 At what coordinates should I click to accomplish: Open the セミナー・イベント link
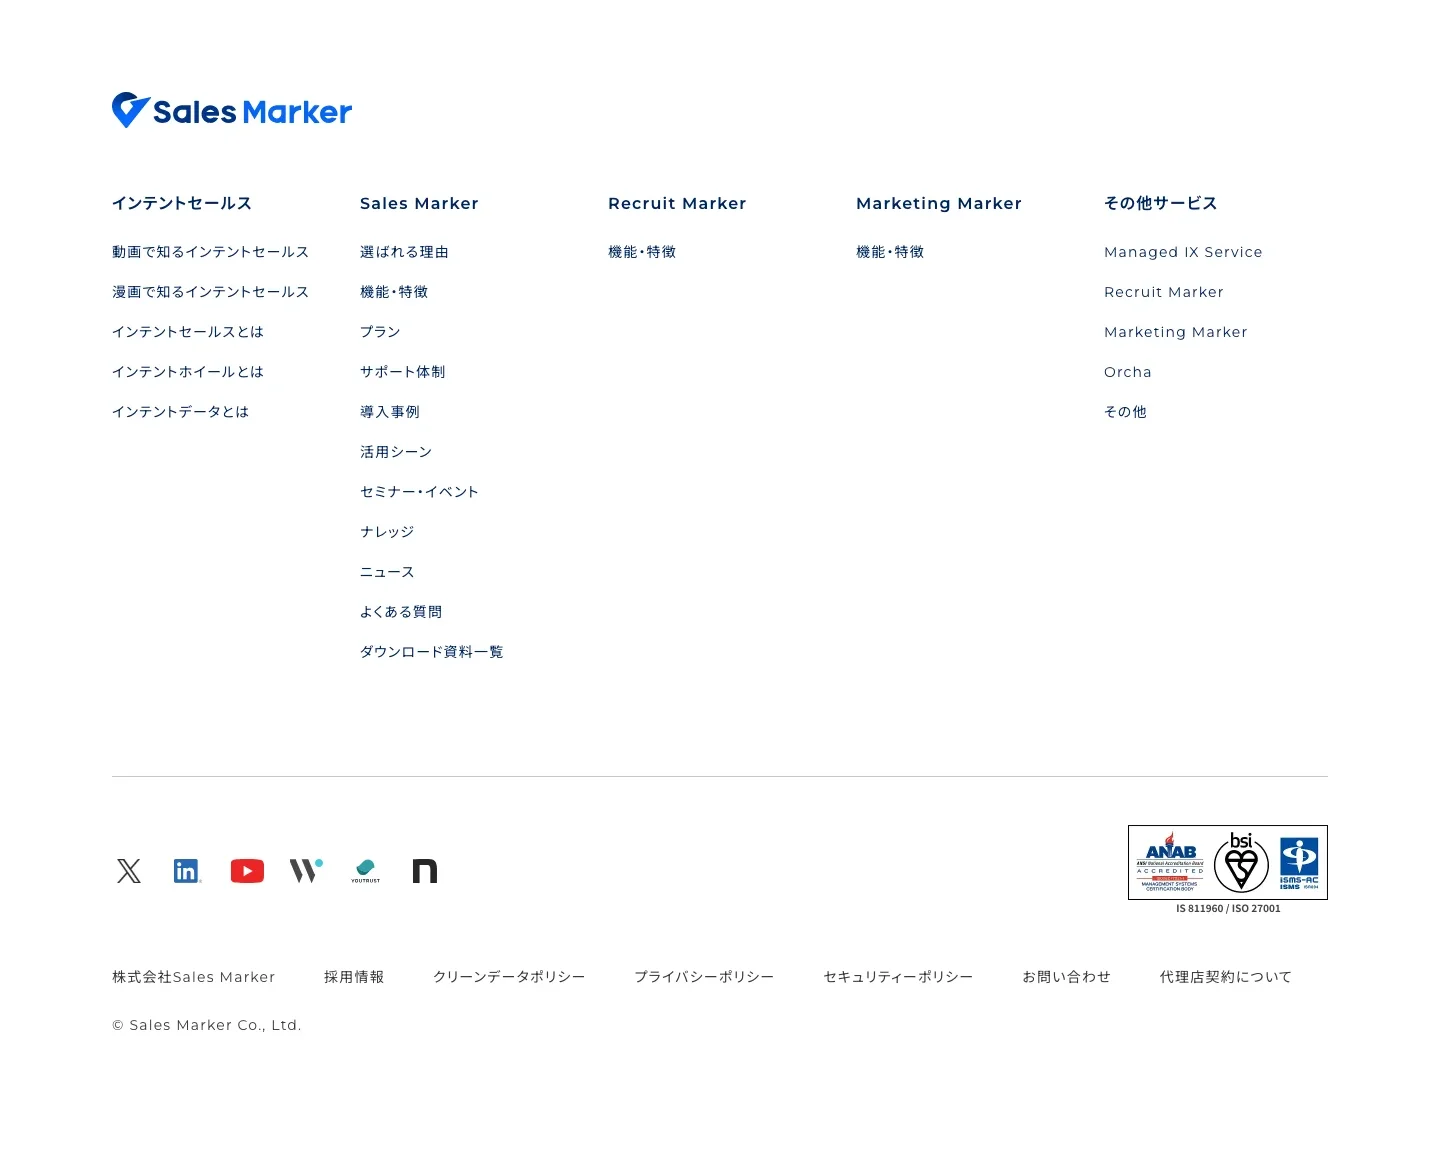[419, 492]
